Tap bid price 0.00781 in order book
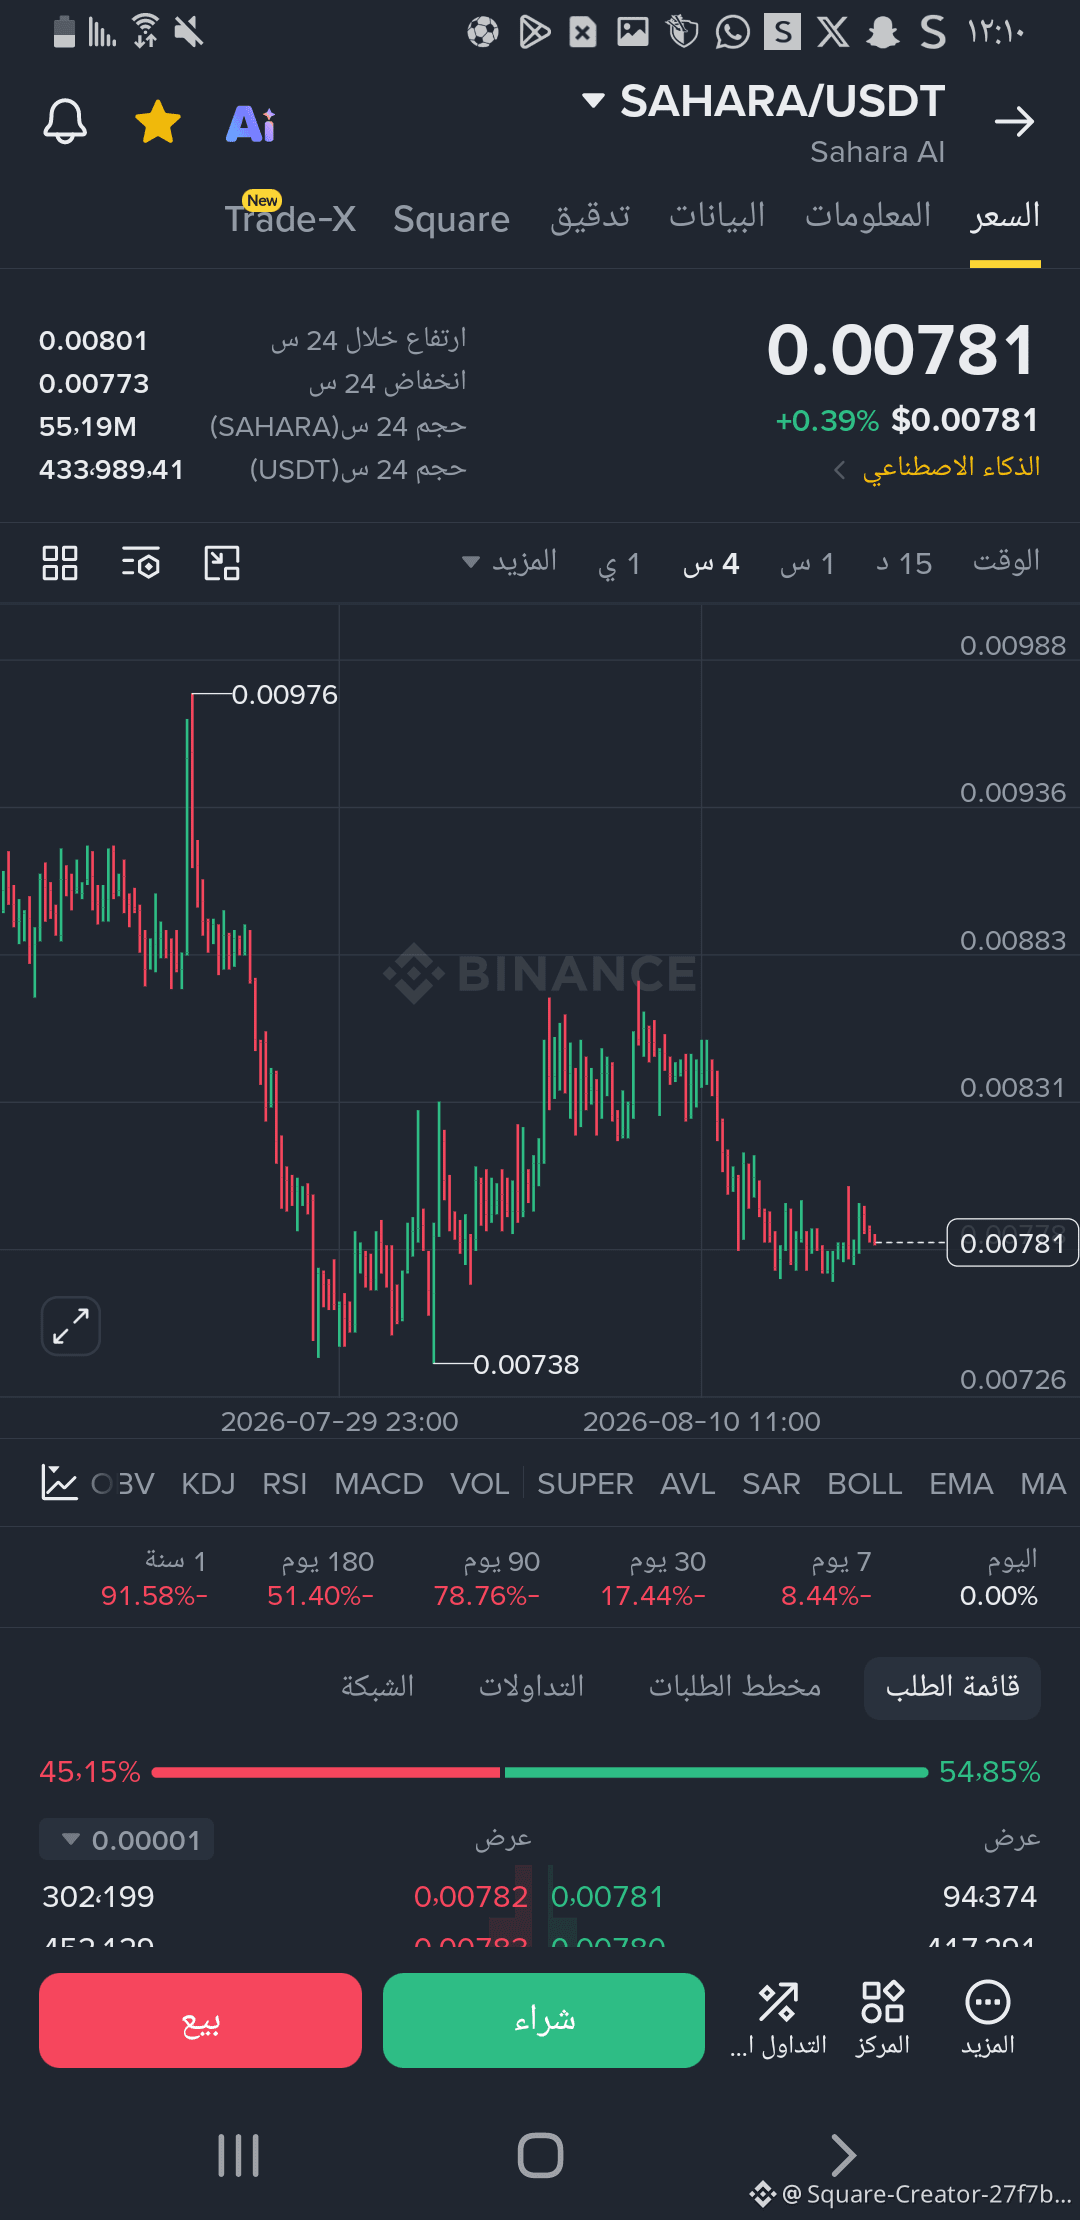1080x2220 pixels. [608, 1897]
